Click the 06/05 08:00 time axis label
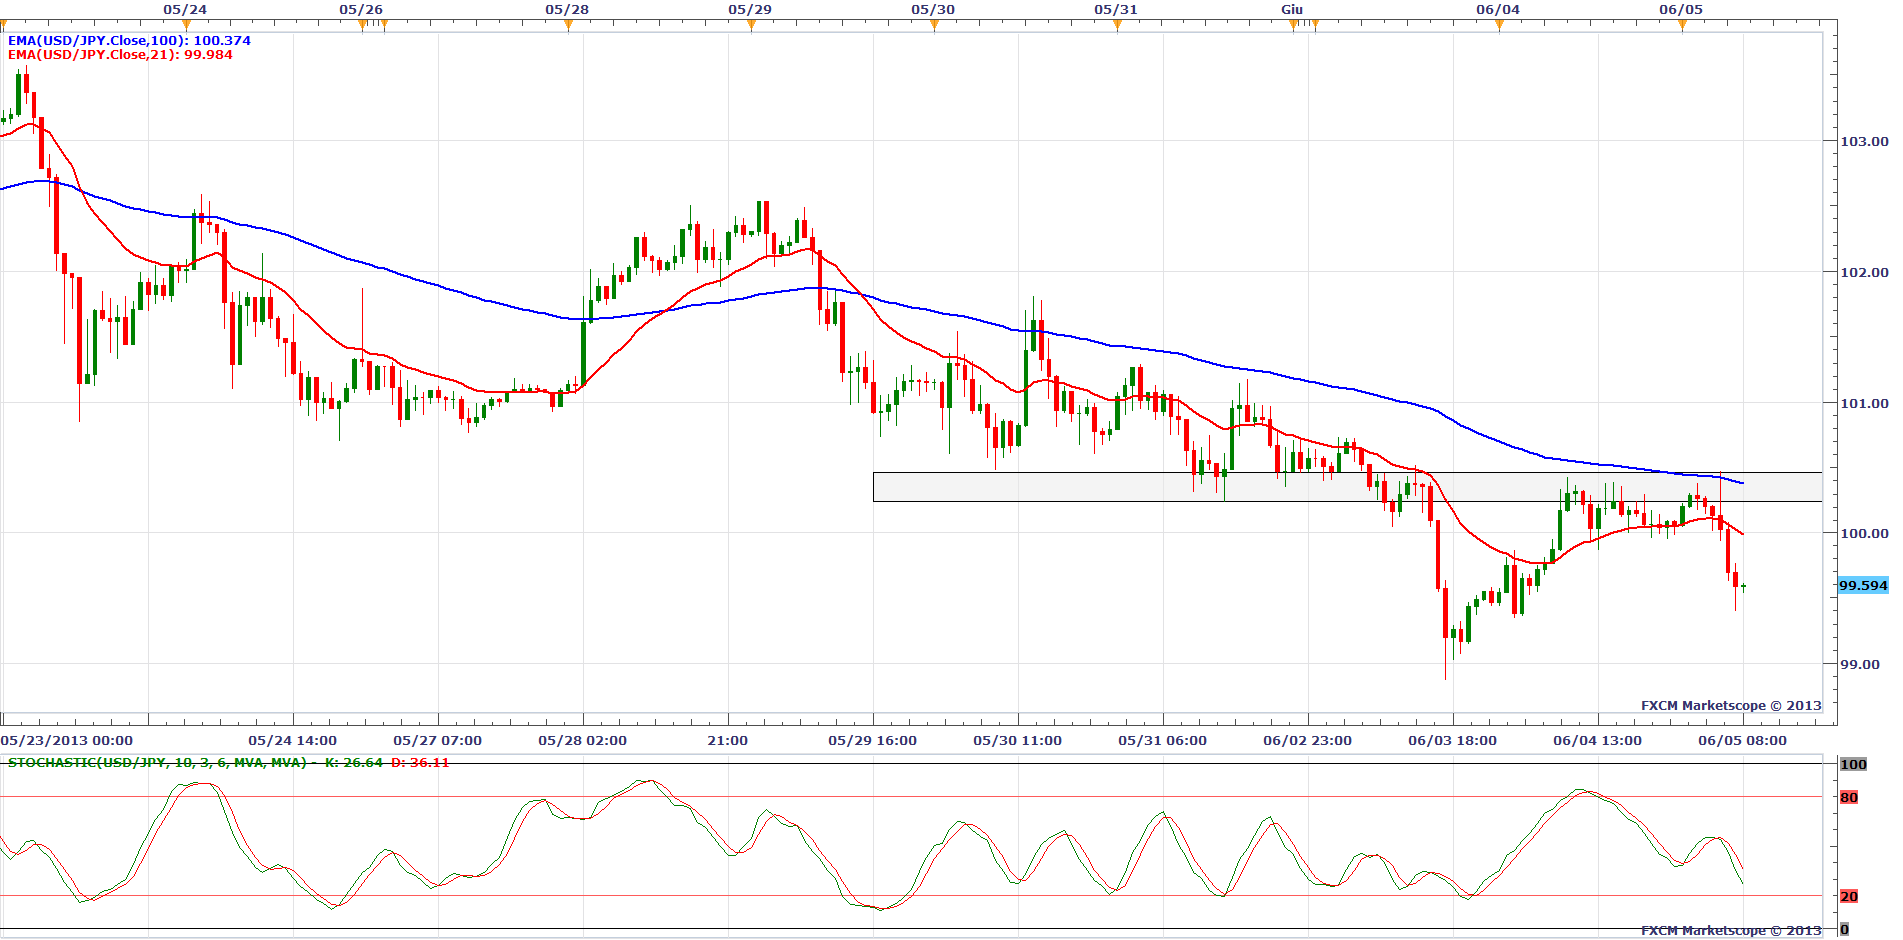 pos(1742,741)
